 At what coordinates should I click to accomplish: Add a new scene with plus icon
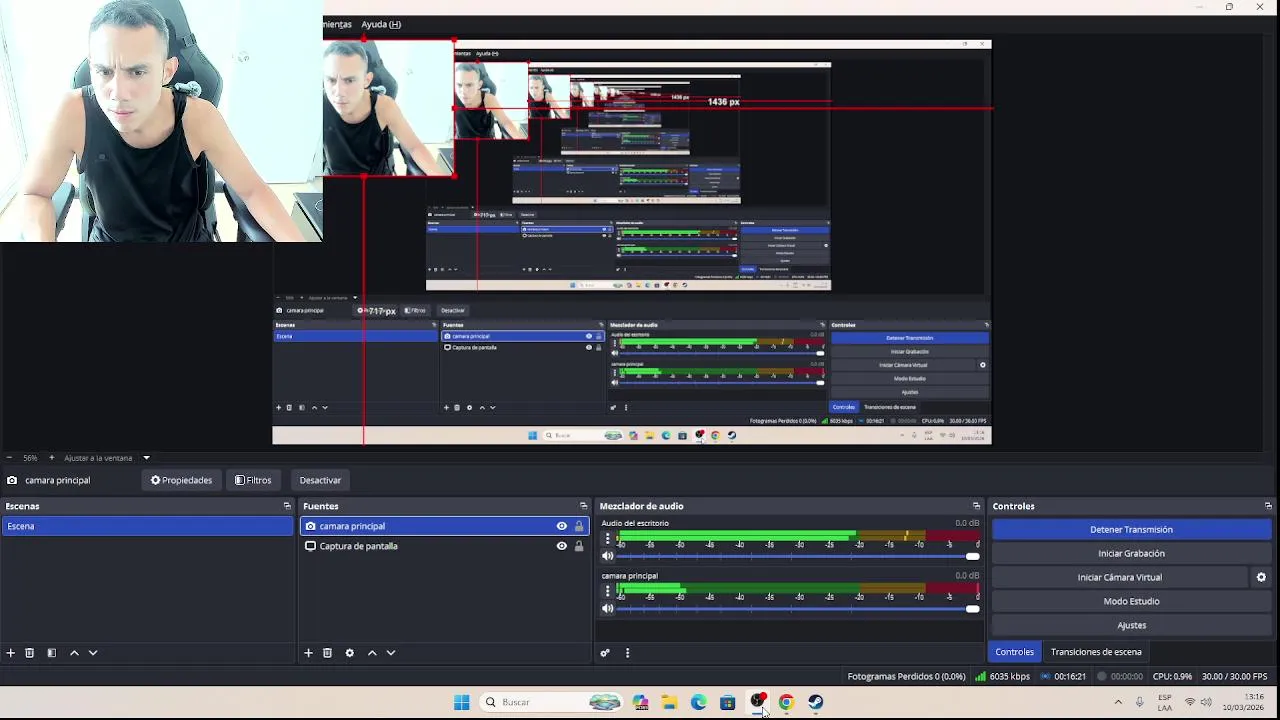click(x=10, y=653)
